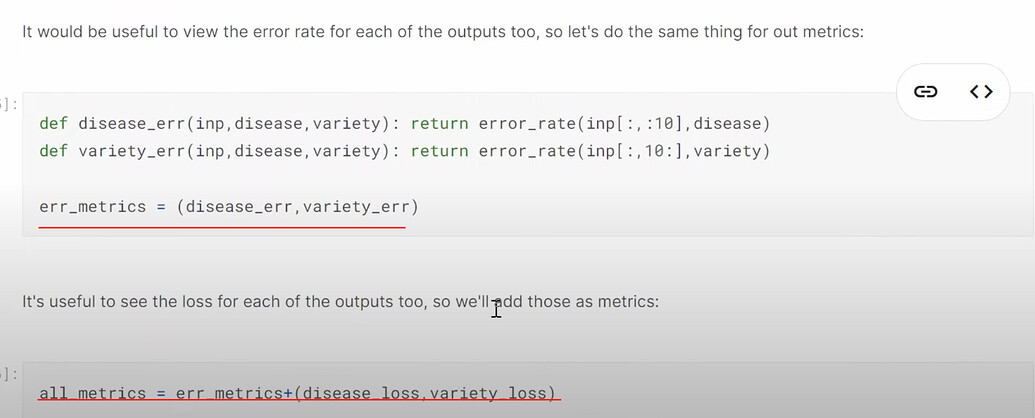Image resolution: width=1035 pixels, height=418 pixels.
Task: Click the paragraph about loss for each output
Action: point(340,300)
